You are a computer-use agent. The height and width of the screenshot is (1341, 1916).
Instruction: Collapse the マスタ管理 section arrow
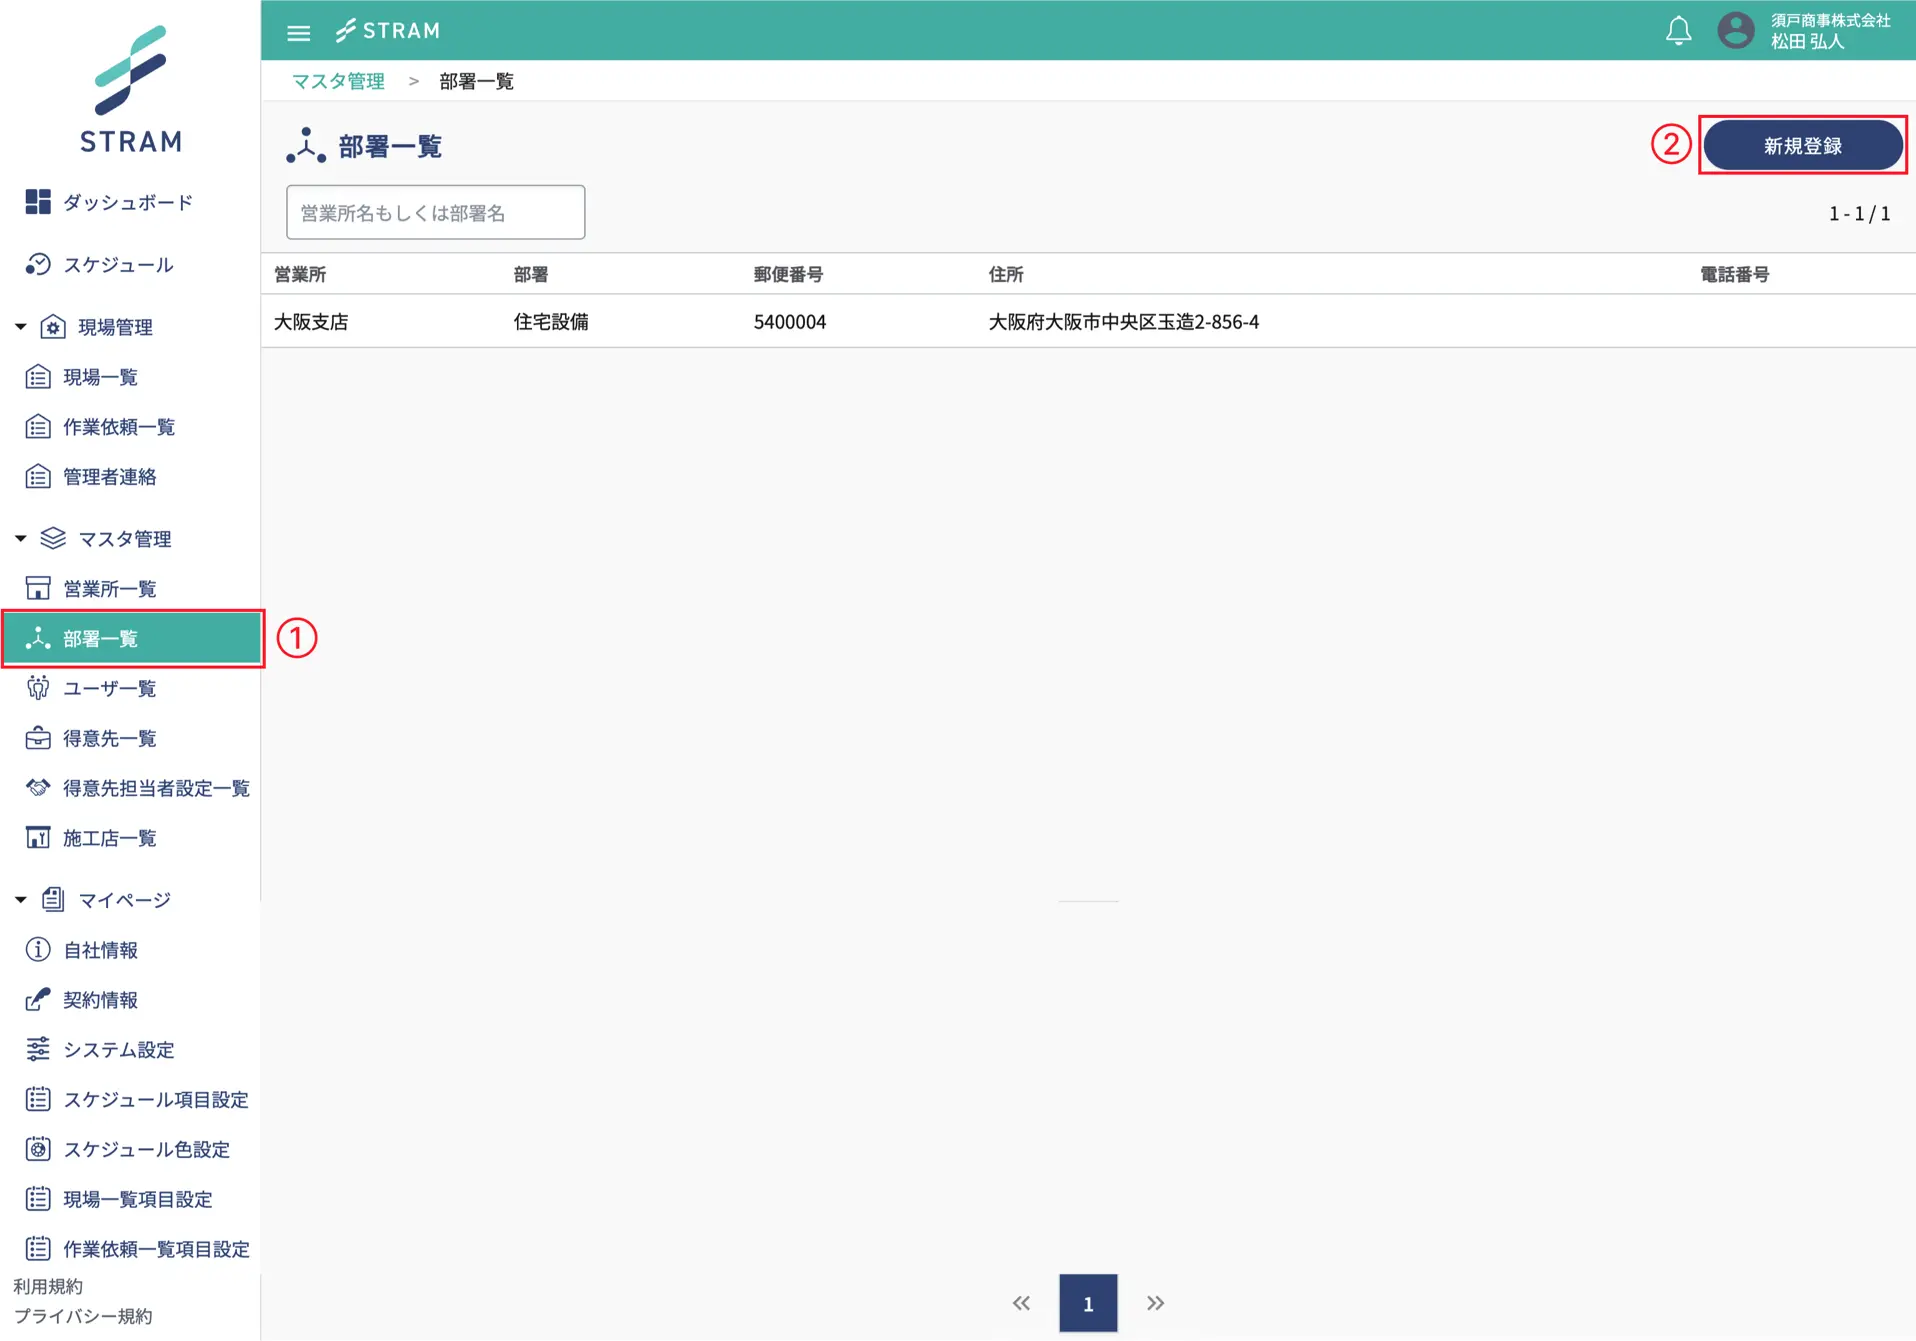[20, 538]
